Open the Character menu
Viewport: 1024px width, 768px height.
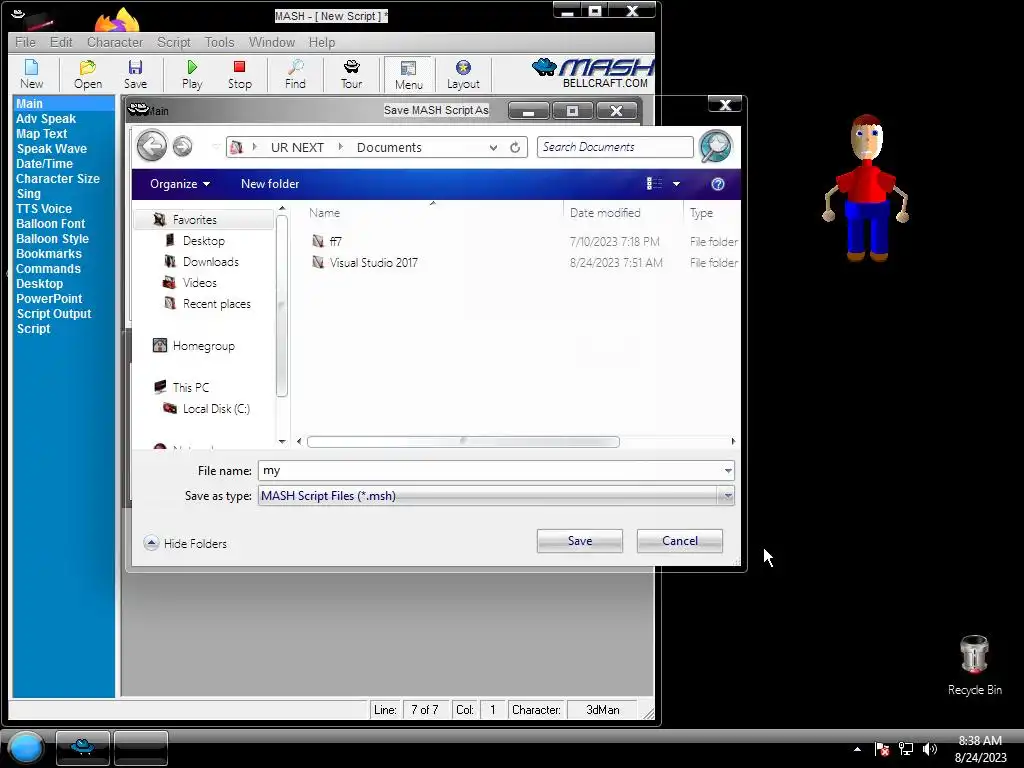tap(115, 42)
